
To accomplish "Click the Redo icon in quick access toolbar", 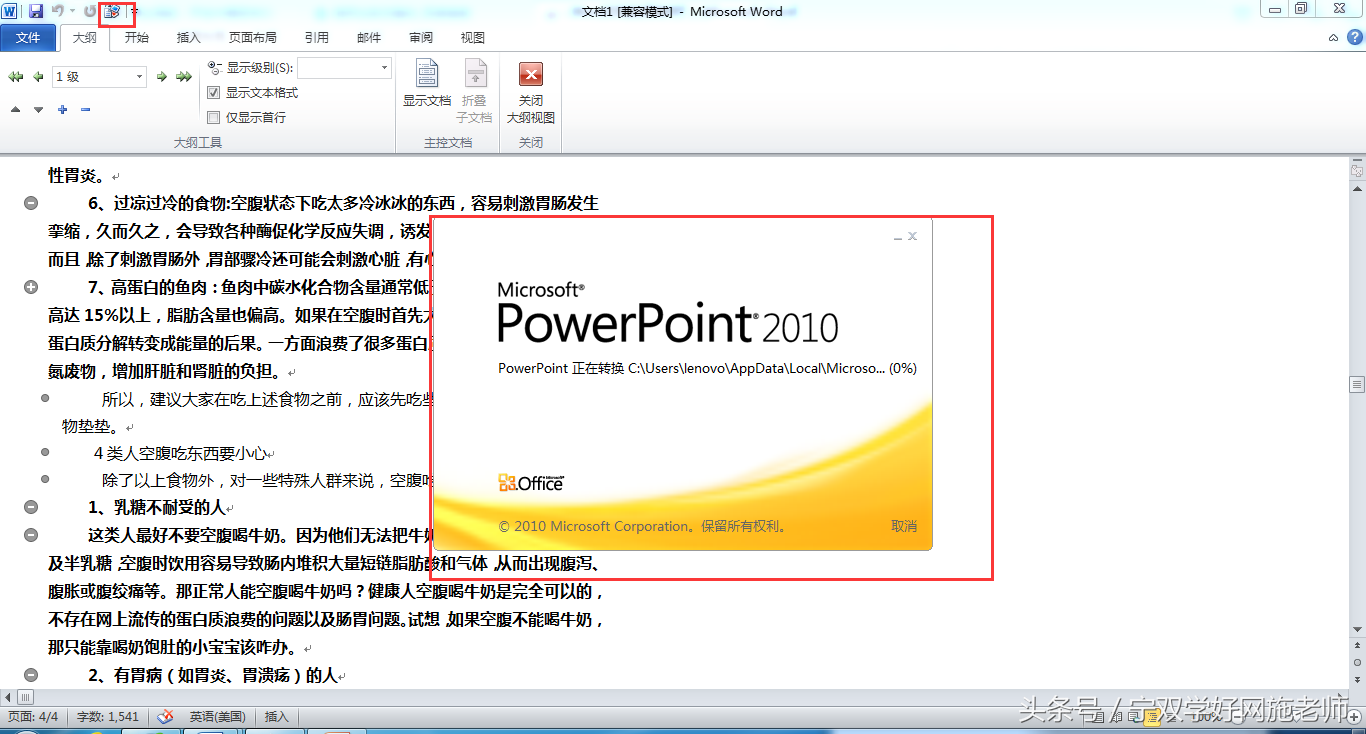I will 91,11.
